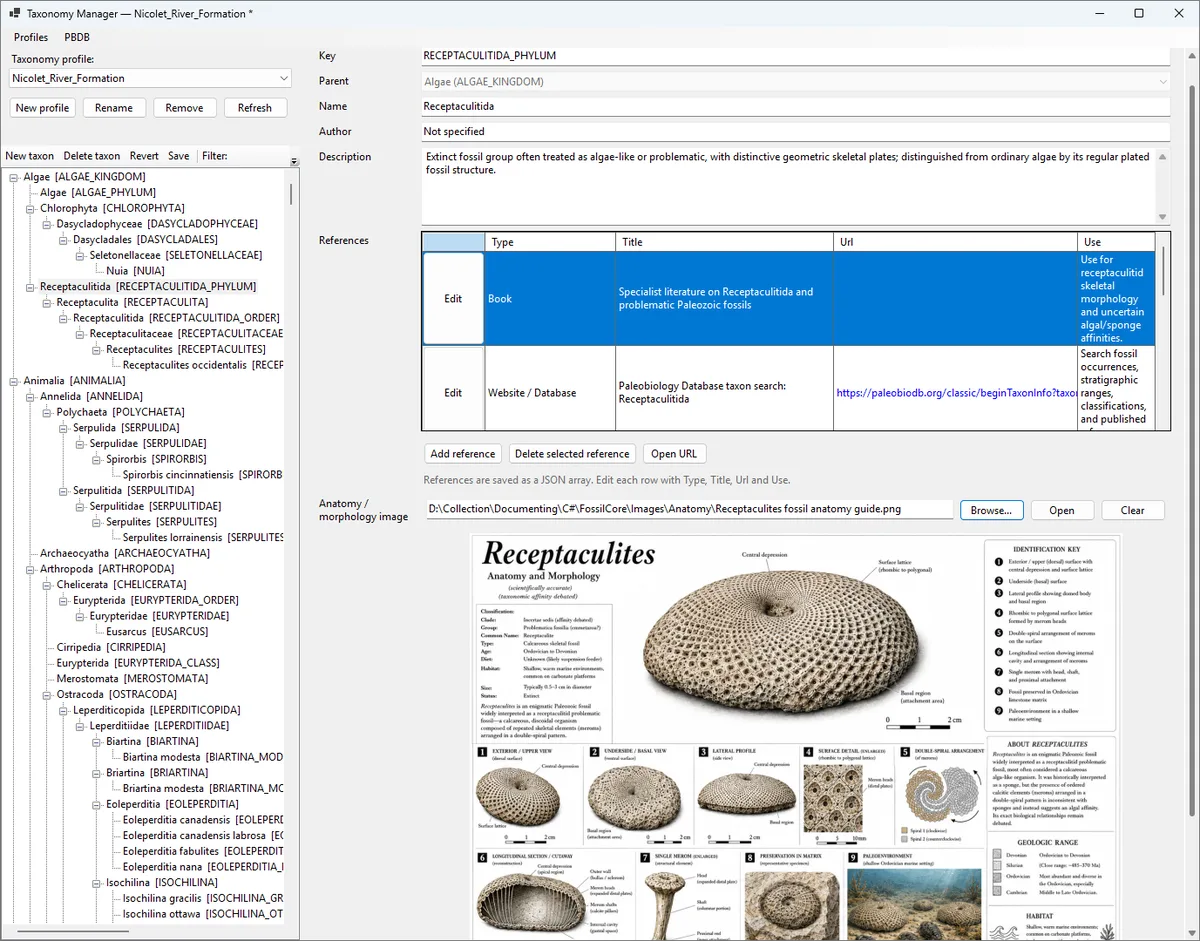Click the Clear image button
This screenshot has height=941, width=1200.
[1133, 510]
